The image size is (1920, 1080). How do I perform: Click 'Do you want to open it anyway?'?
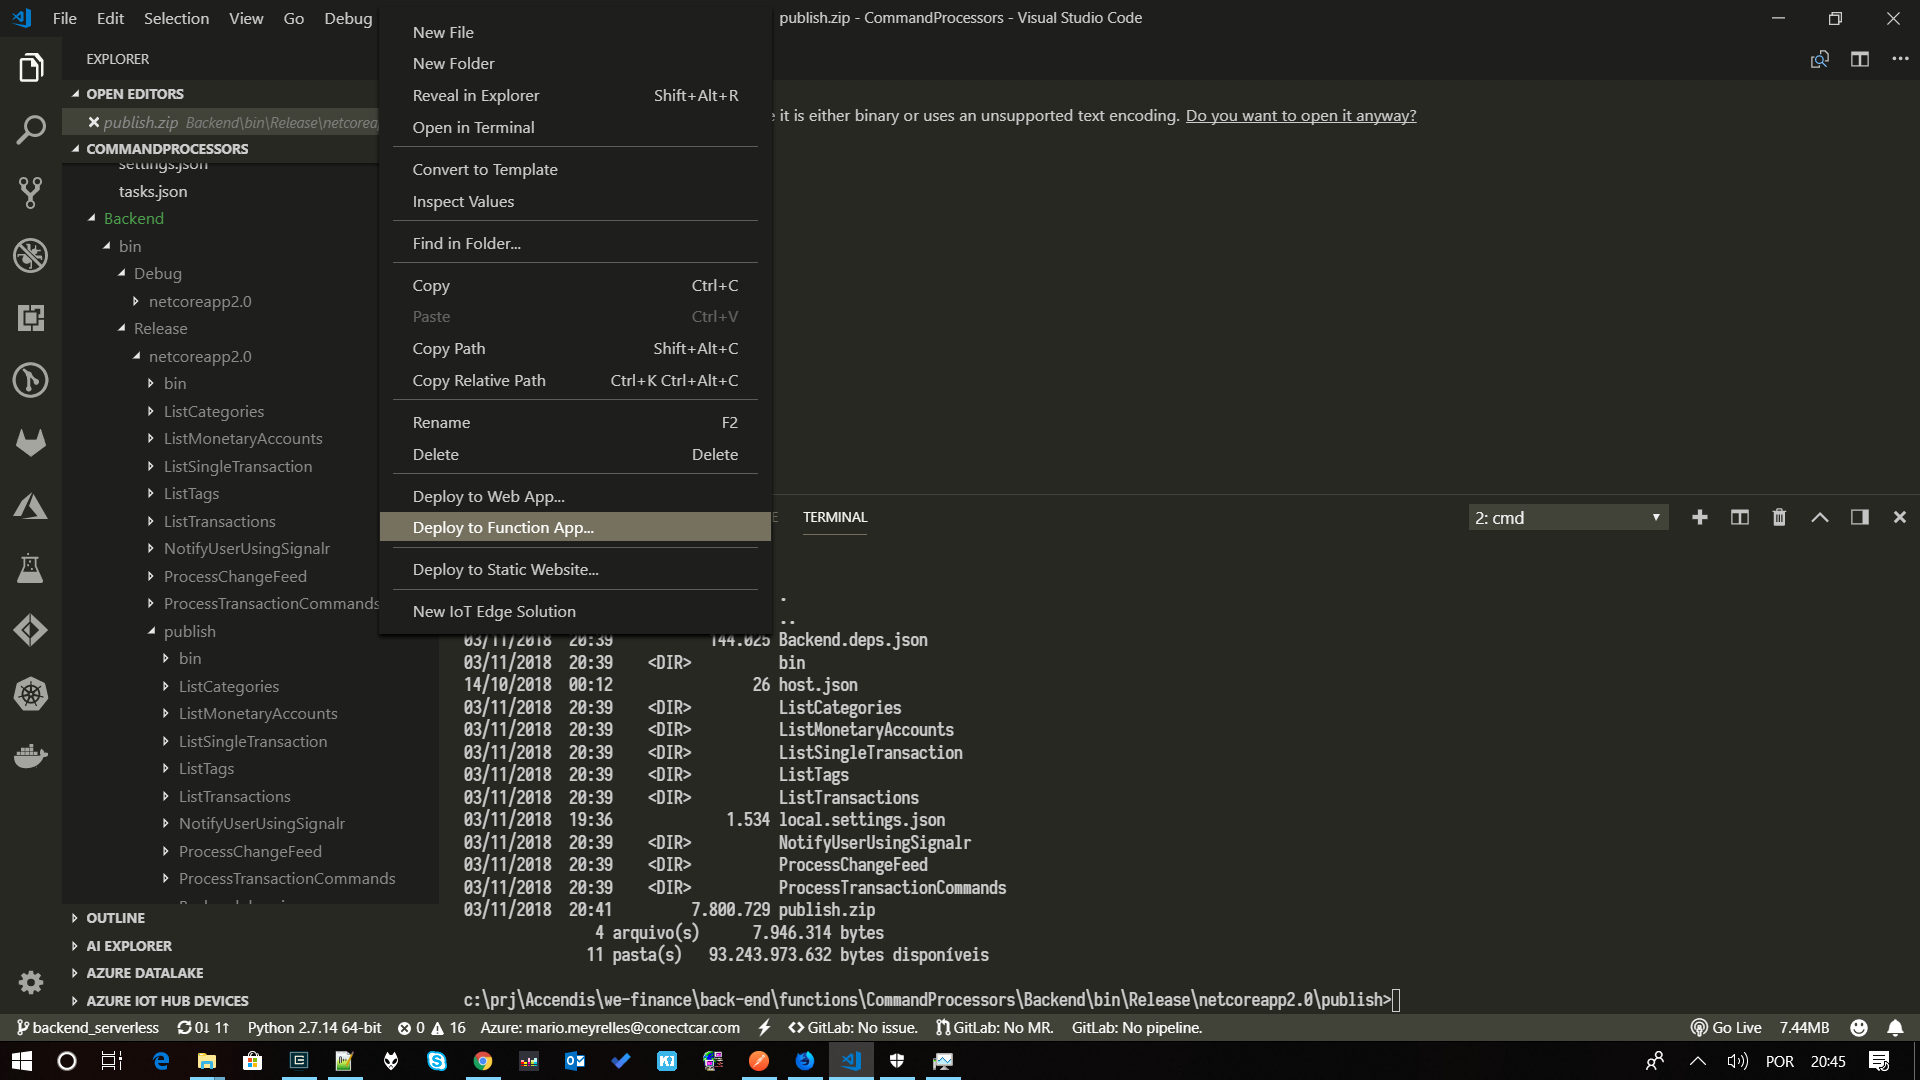[1301, 115]
